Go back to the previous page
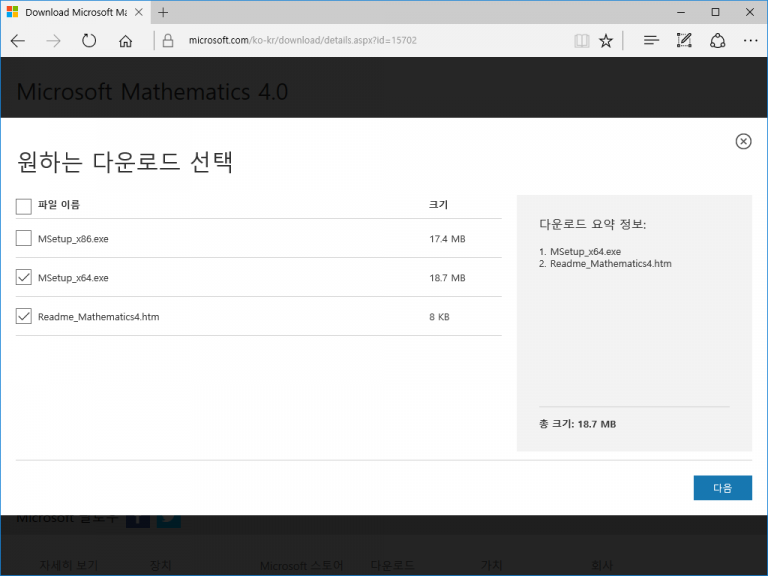768x576 pixels. pos(18,41)
